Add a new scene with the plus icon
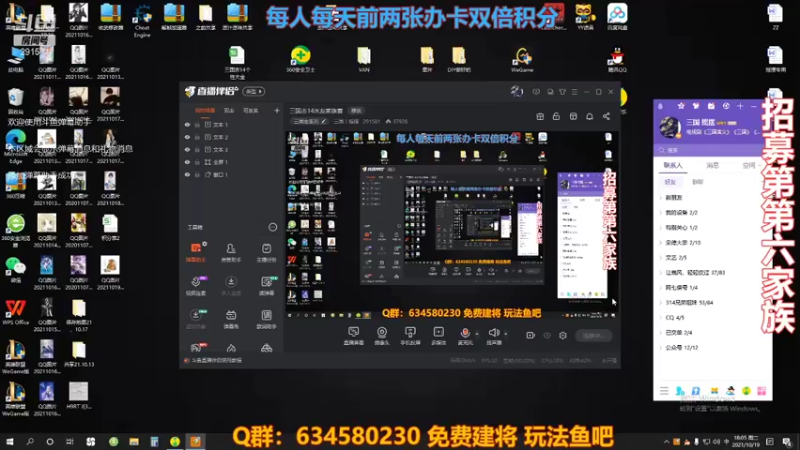 tap(277, 110)
